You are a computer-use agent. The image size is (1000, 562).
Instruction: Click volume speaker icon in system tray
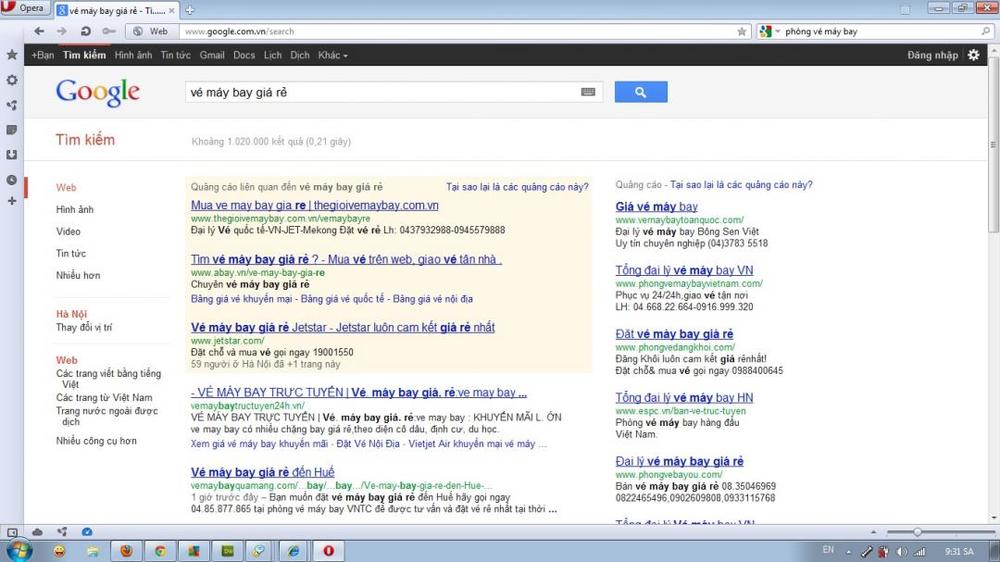[x=902, y=552]
